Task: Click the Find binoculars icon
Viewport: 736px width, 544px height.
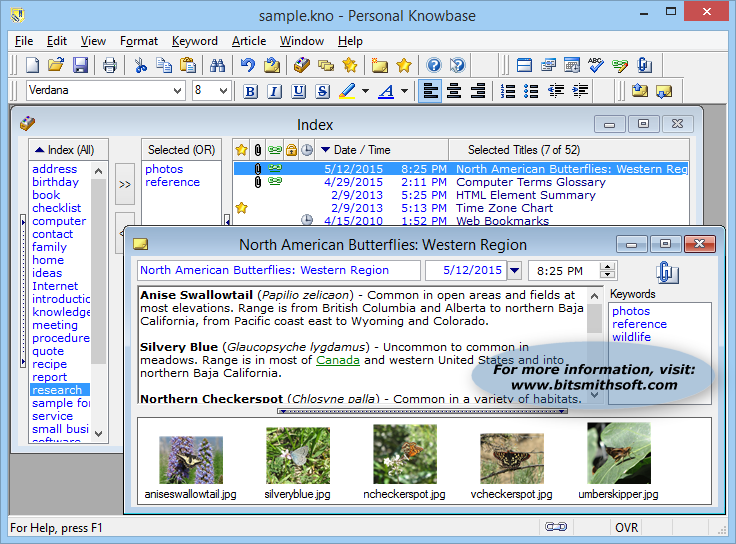Action: 217,66
